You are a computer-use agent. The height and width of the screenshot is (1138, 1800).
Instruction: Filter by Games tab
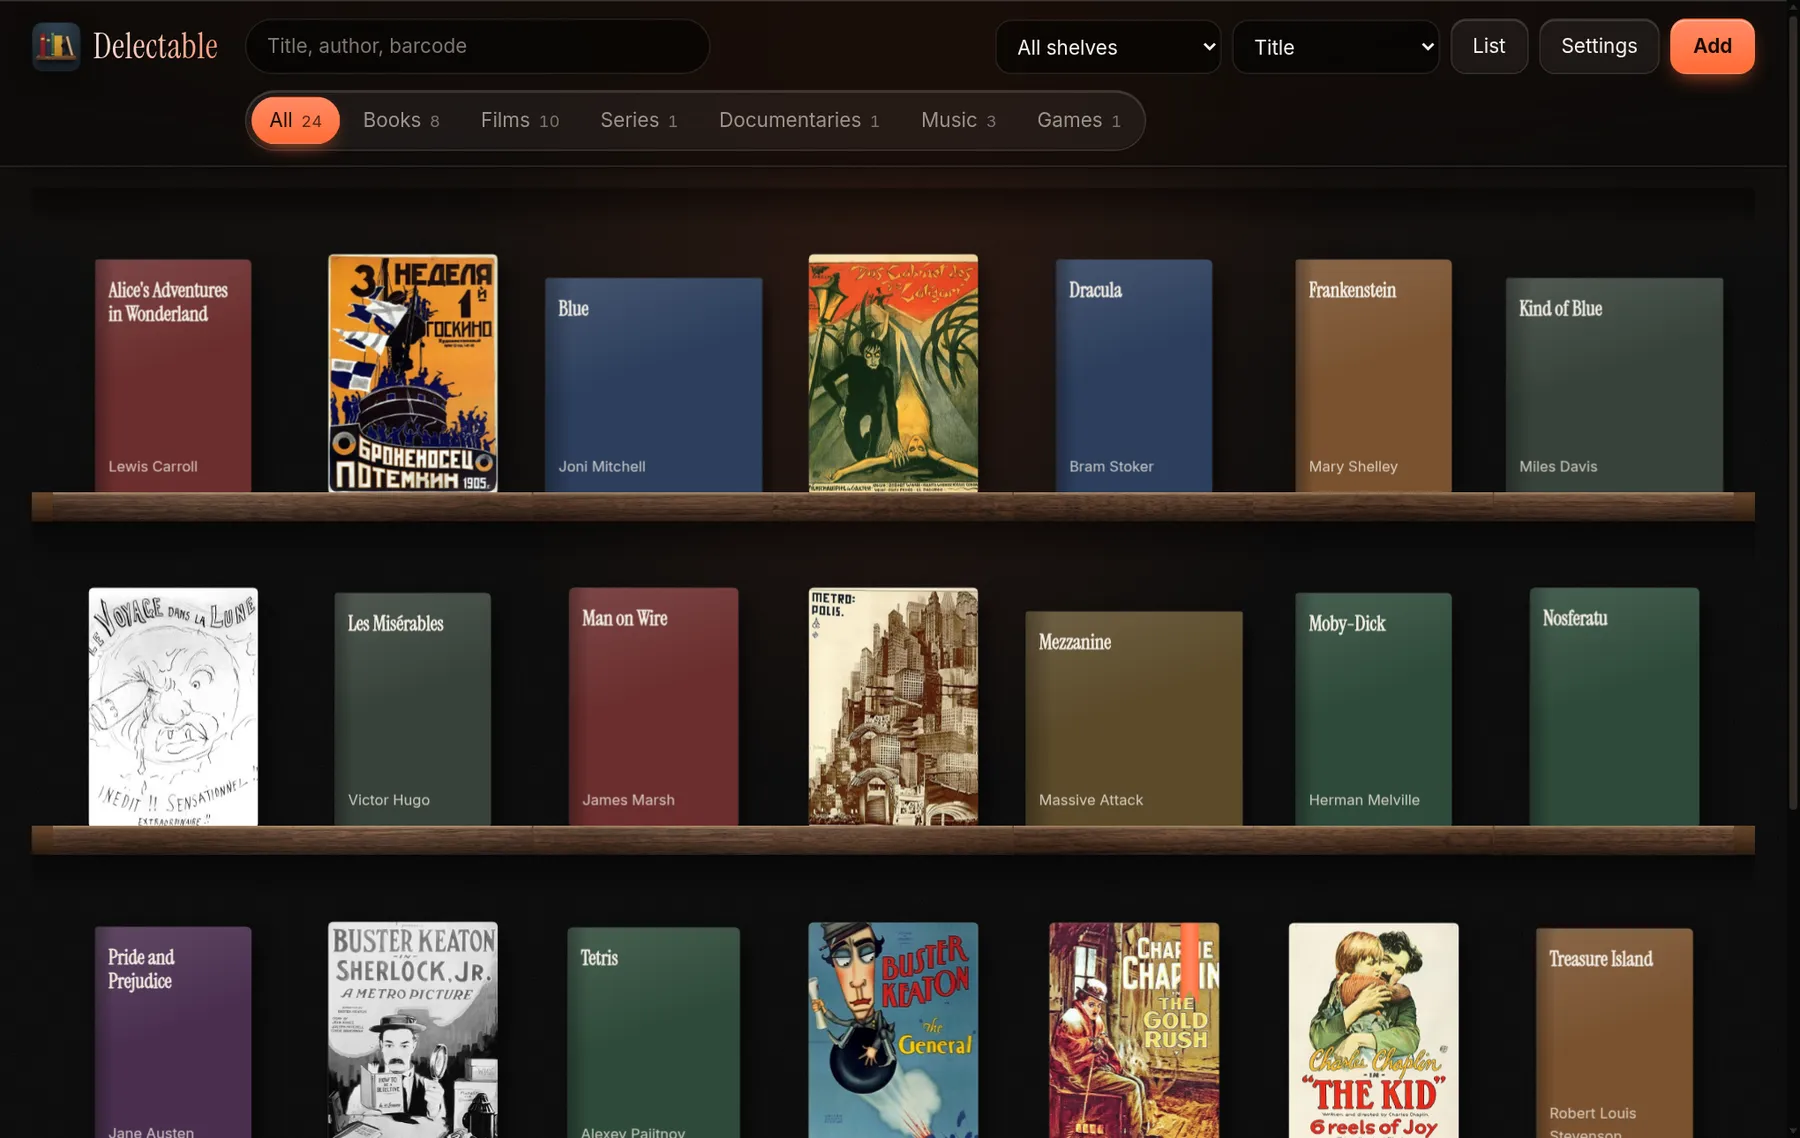[x=1078, y=120]
